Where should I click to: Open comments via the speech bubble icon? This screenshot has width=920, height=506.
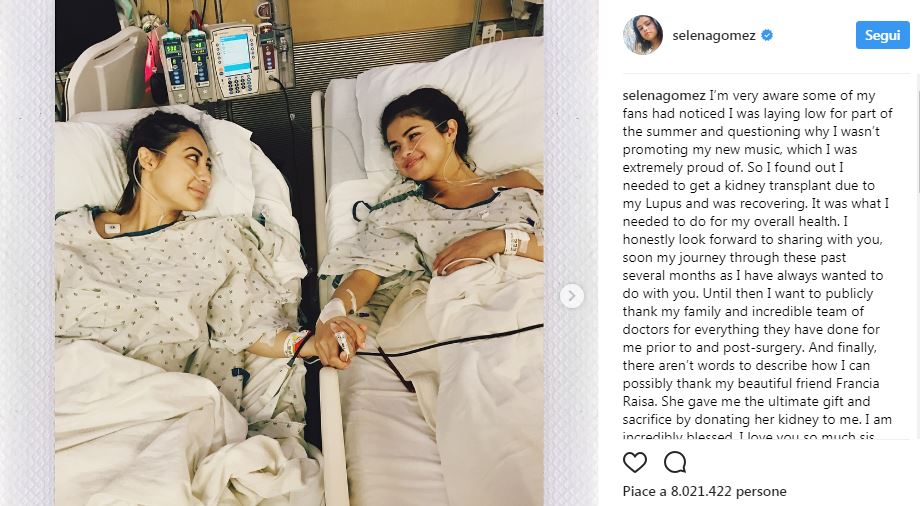click(675, 463)
